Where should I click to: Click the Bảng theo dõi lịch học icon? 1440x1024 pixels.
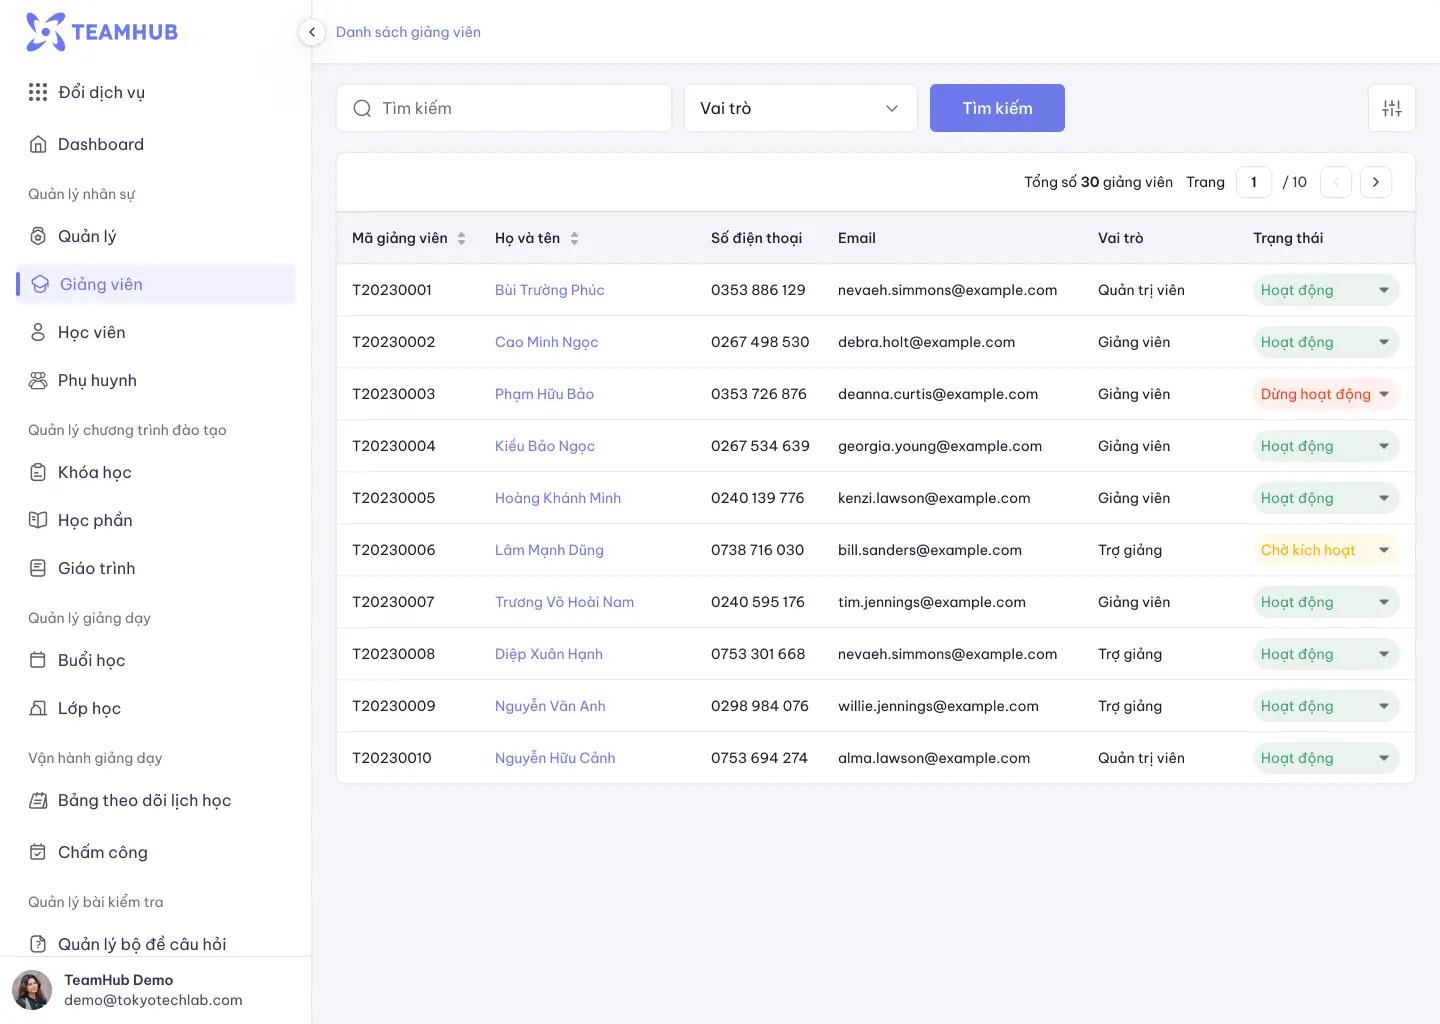tap(38, 800)
